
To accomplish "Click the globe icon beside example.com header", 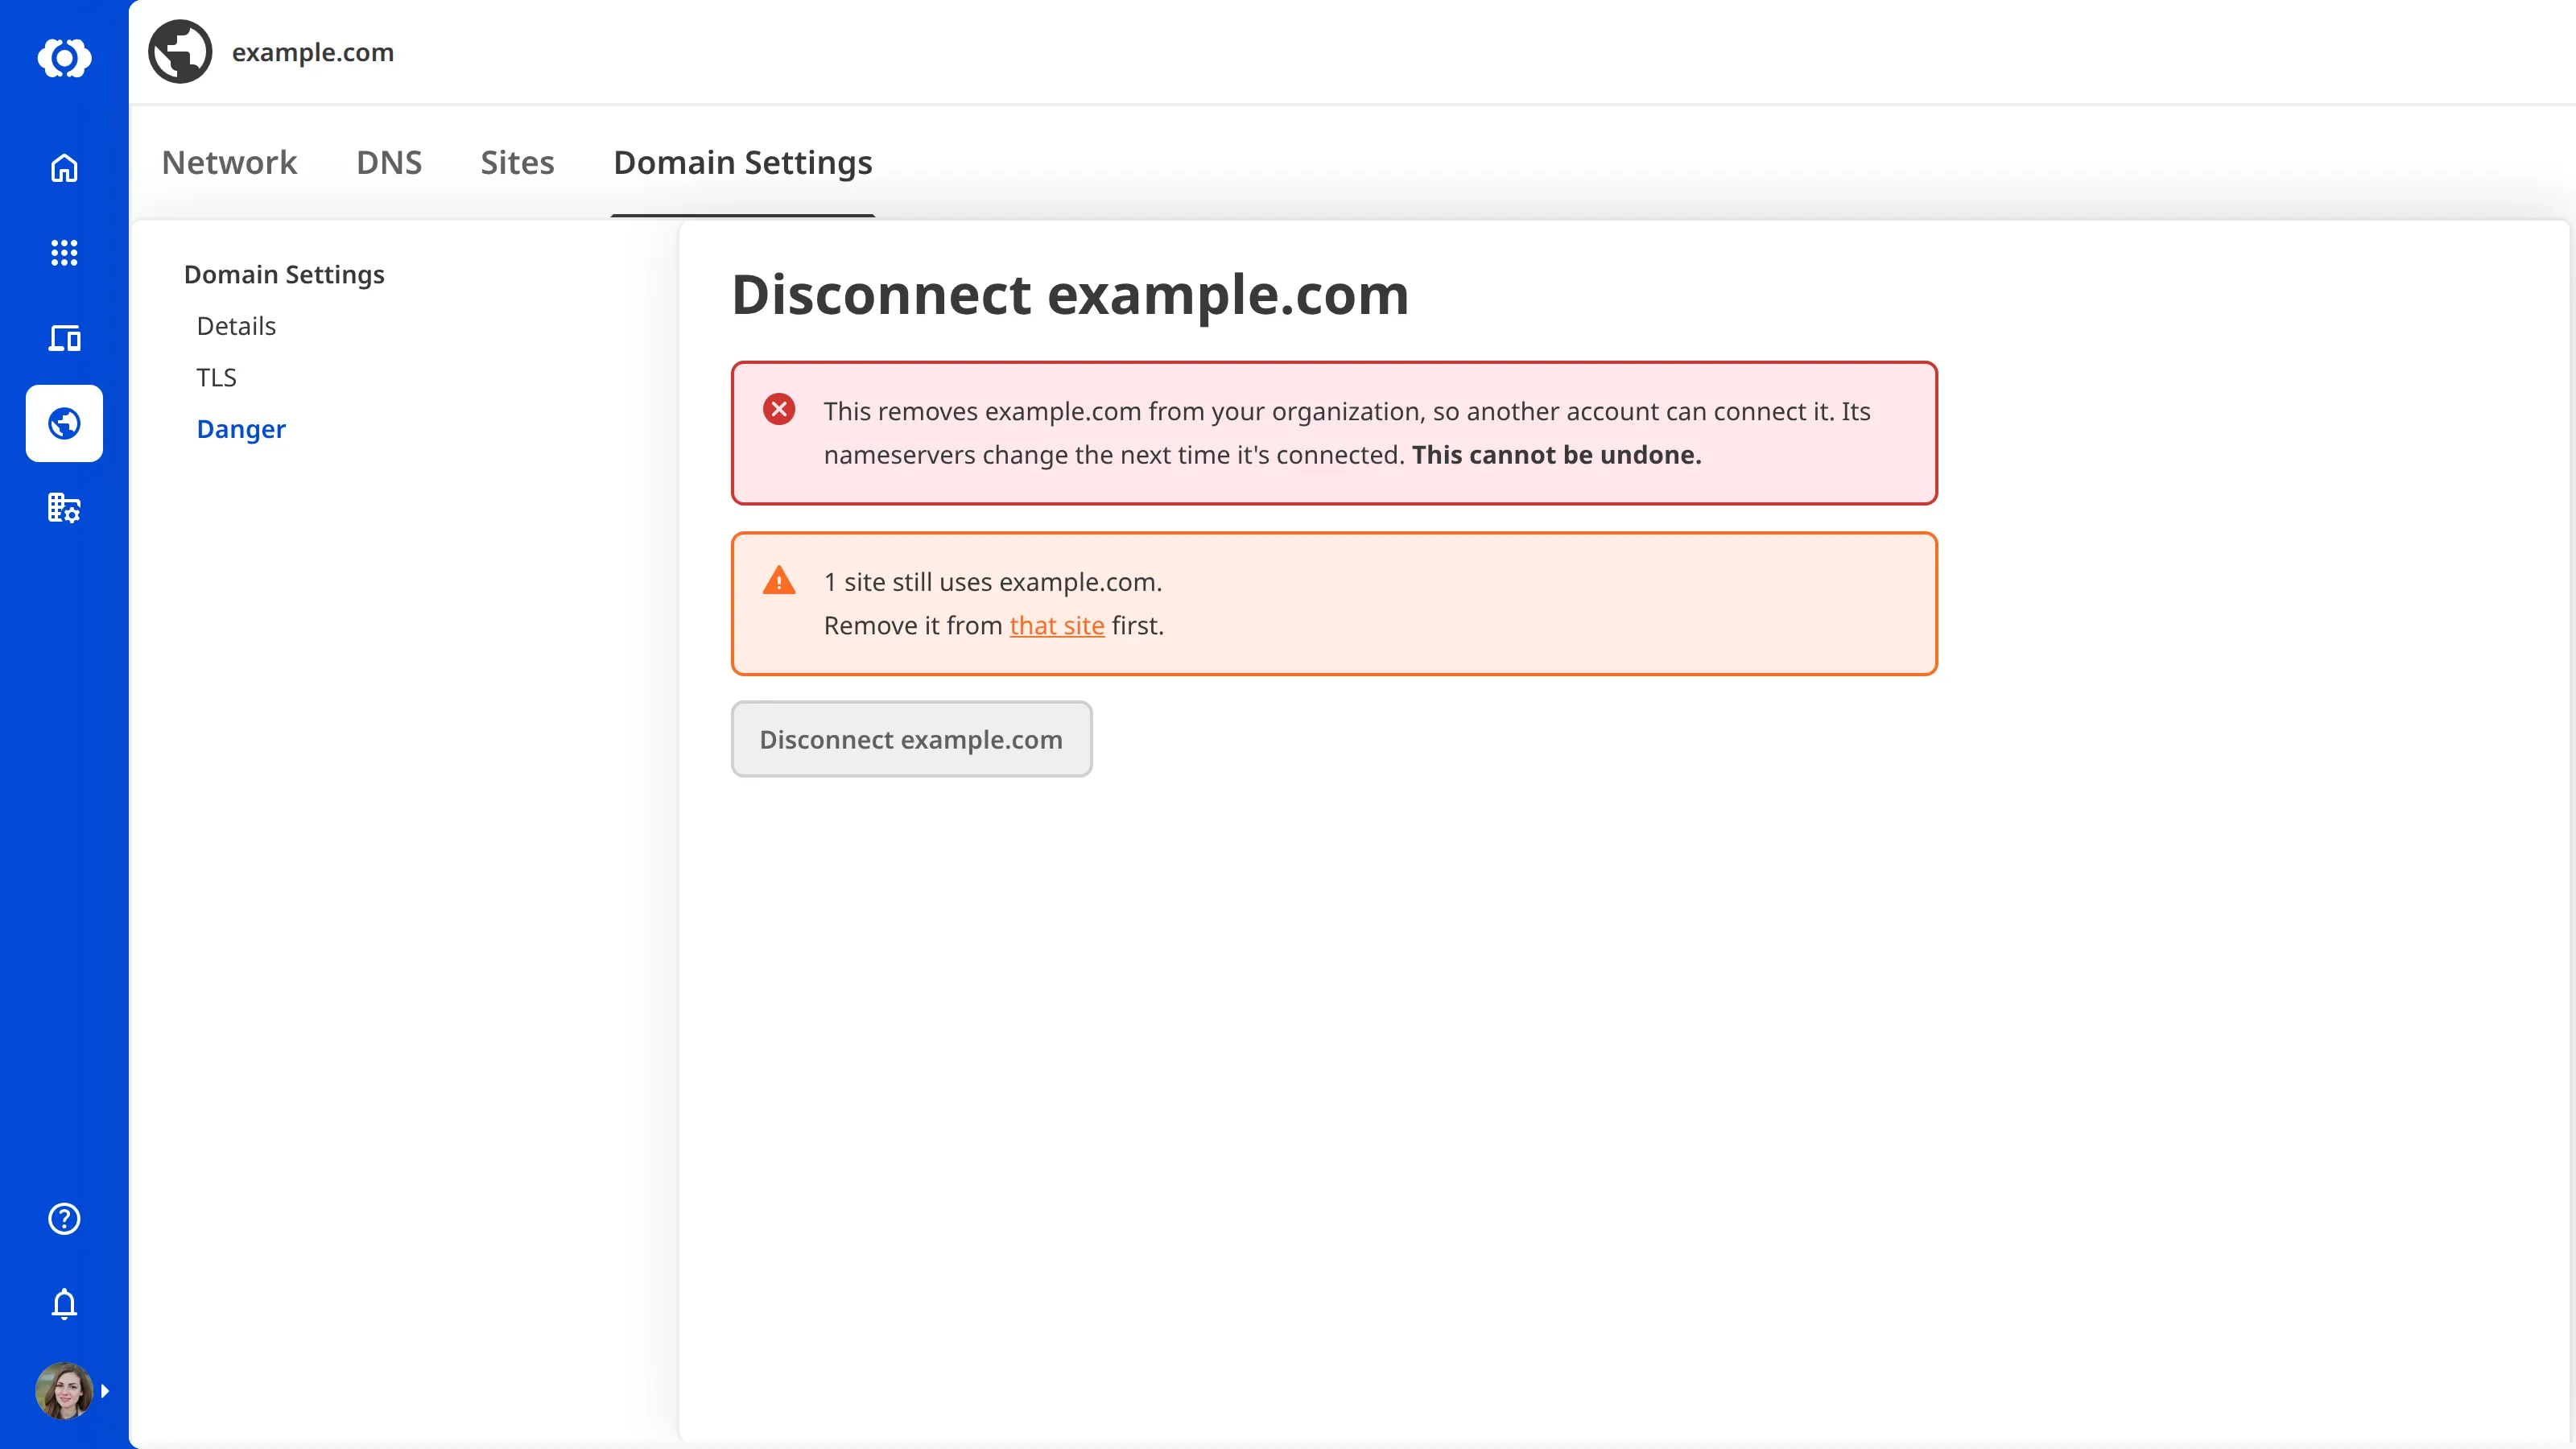I will click(180, 51).
